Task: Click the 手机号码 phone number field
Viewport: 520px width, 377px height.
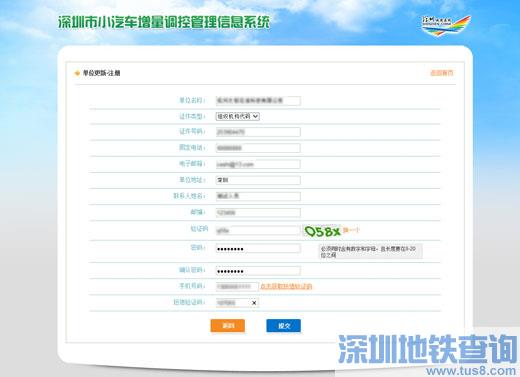Action: click(237, 286)
